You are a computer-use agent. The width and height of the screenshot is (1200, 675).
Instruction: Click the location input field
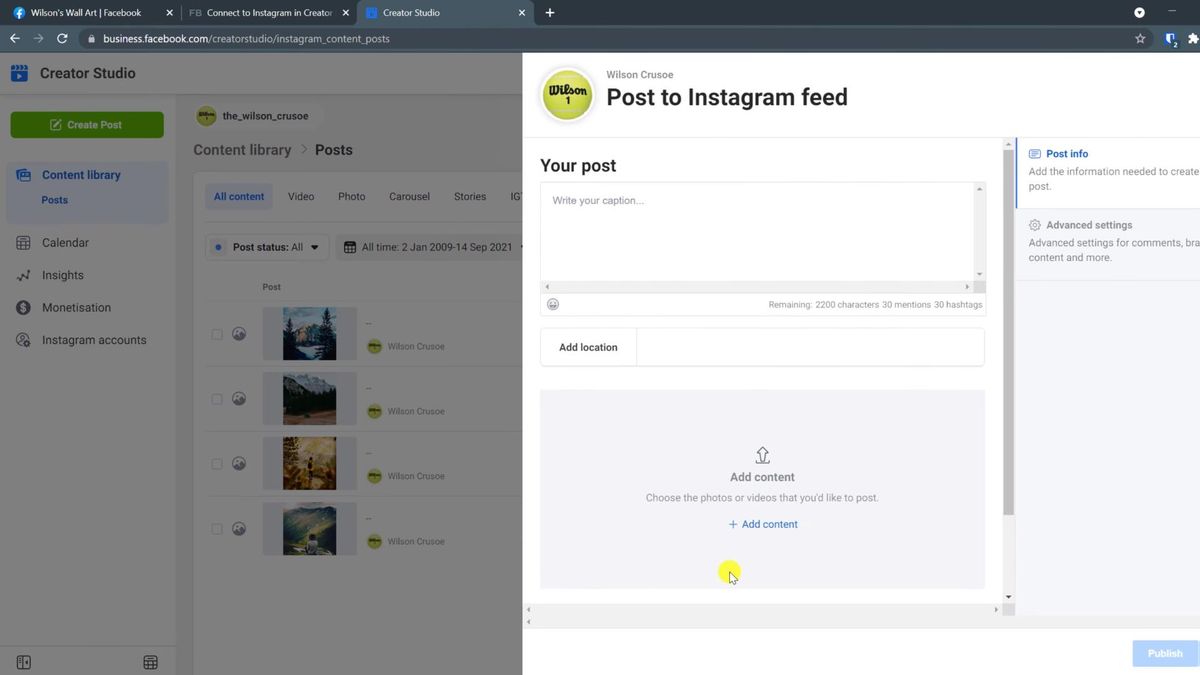[810, 347]
